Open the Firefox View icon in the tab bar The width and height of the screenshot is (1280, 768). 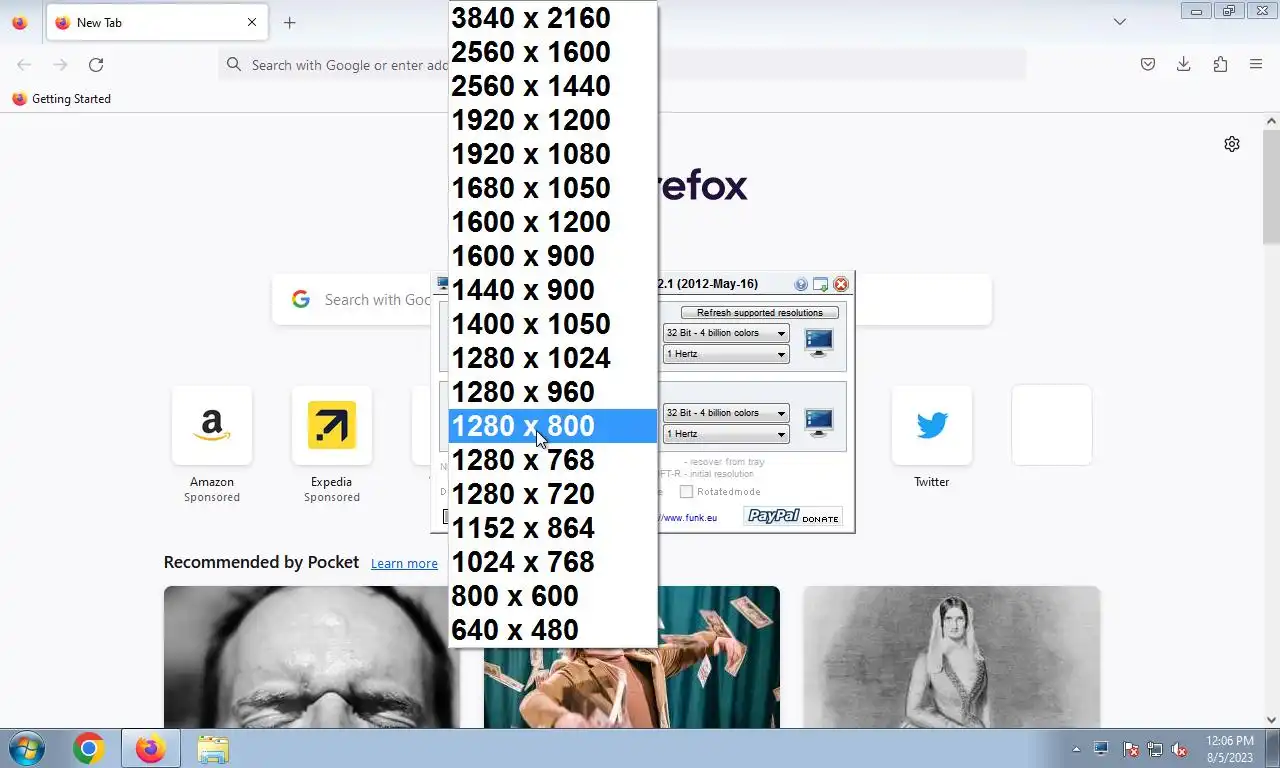pos(19,22)
